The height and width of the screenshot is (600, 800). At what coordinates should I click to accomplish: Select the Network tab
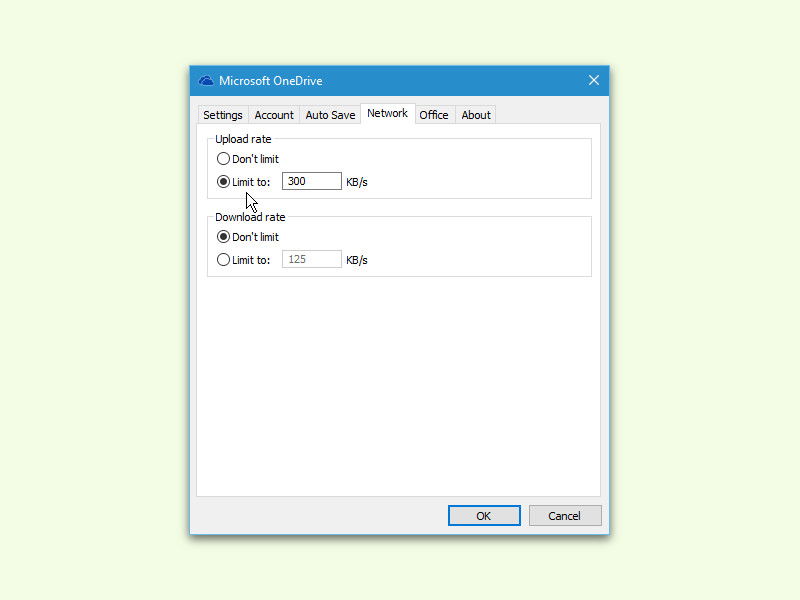[x=387, y=113]
